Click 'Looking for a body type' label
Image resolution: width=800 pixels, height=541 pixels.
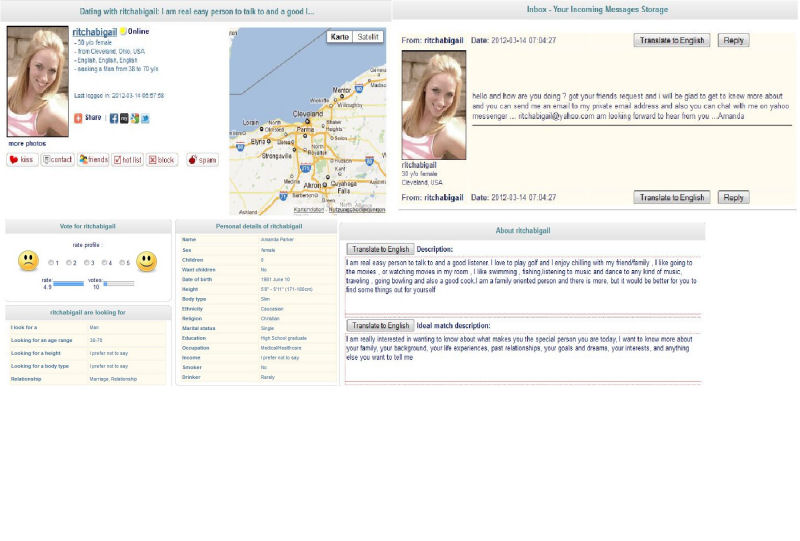40,366
